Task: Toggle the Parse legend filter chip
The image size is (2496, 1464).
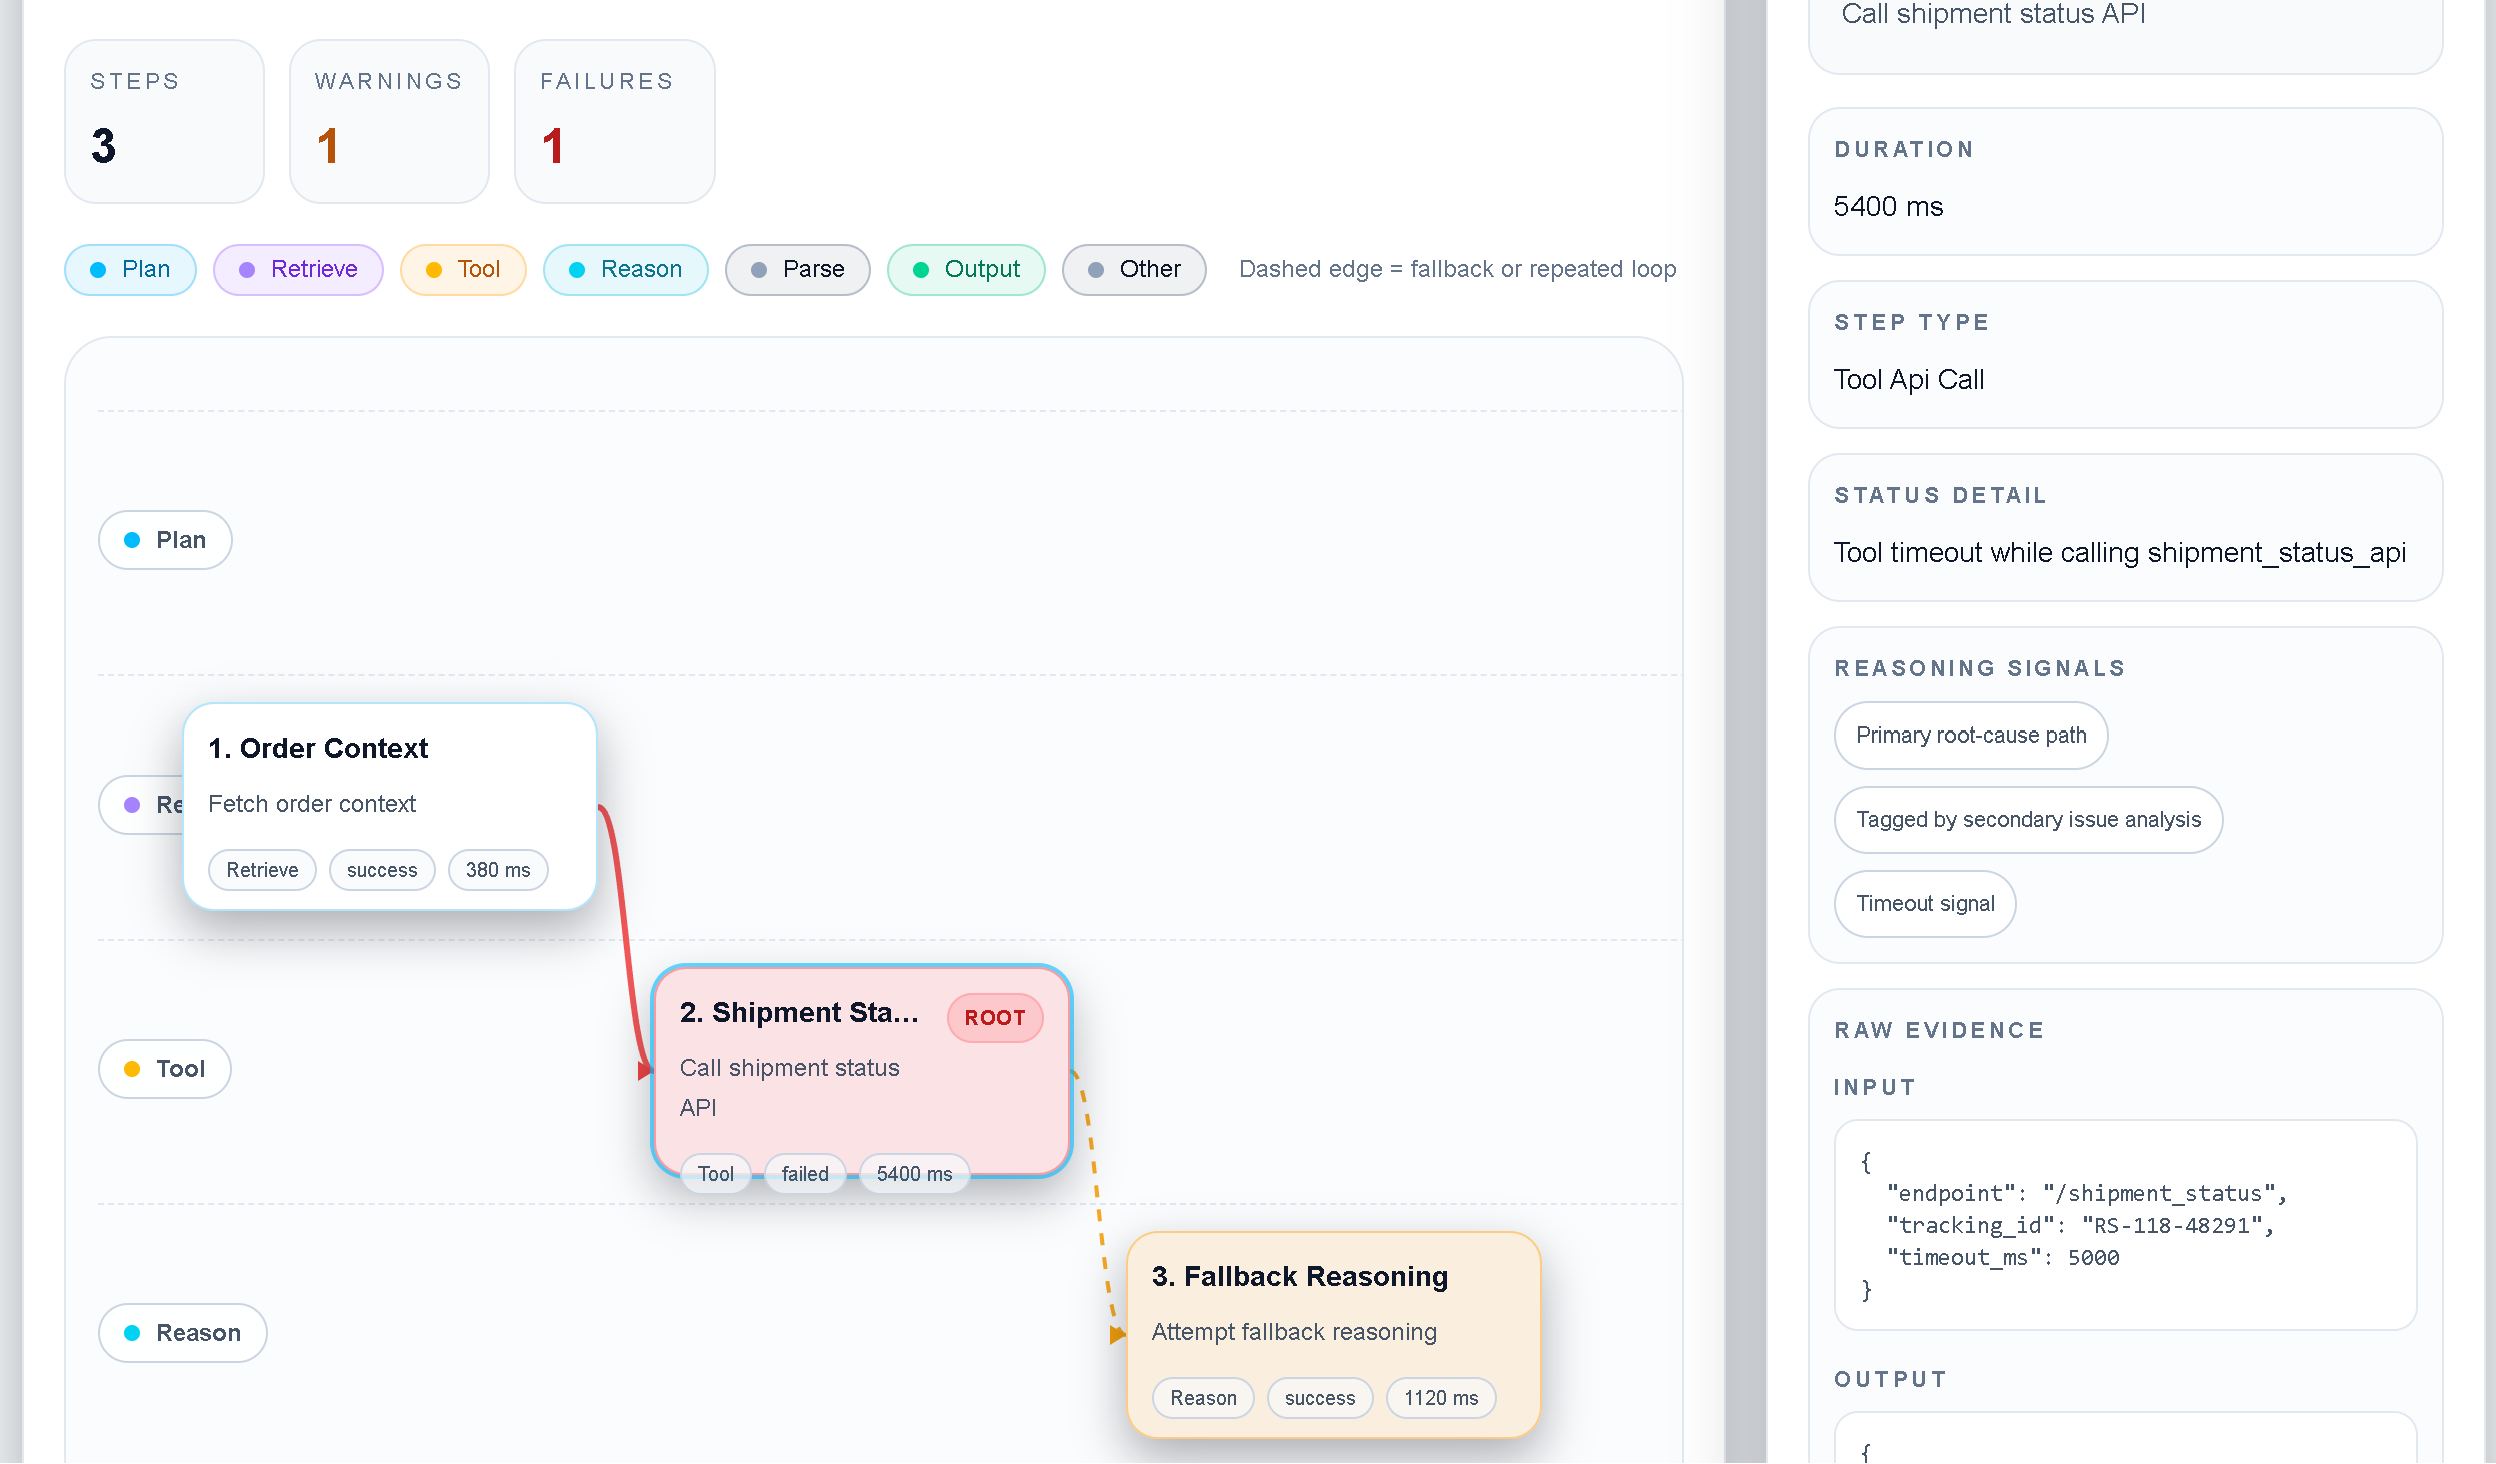Action: pyautogui.click(x=798, y=269)
